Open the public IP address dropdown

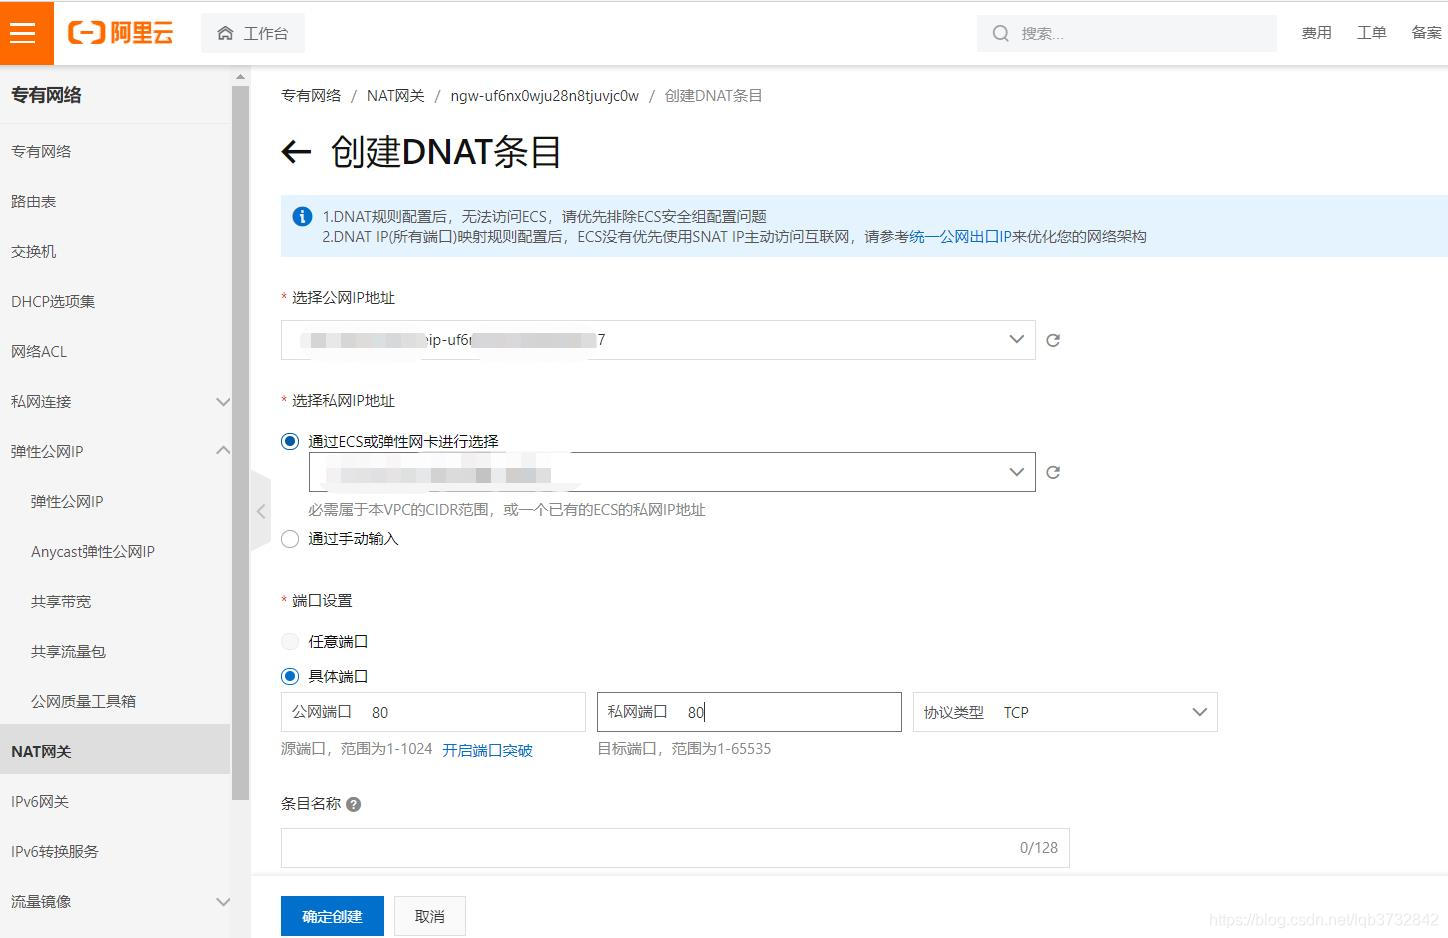(658, 340)
